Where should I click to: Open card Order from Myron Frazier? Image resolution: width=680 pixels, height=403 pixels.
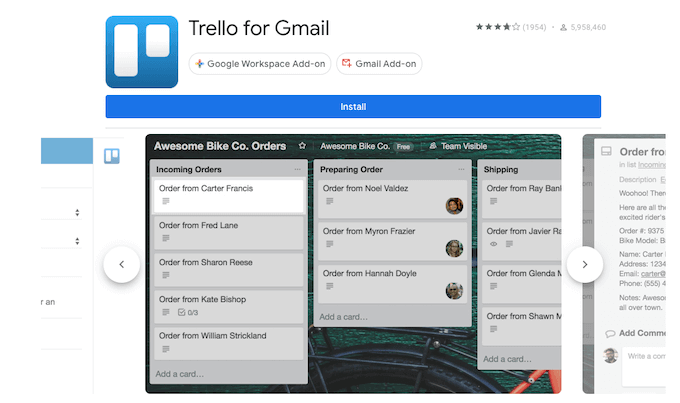click(392, 241)
